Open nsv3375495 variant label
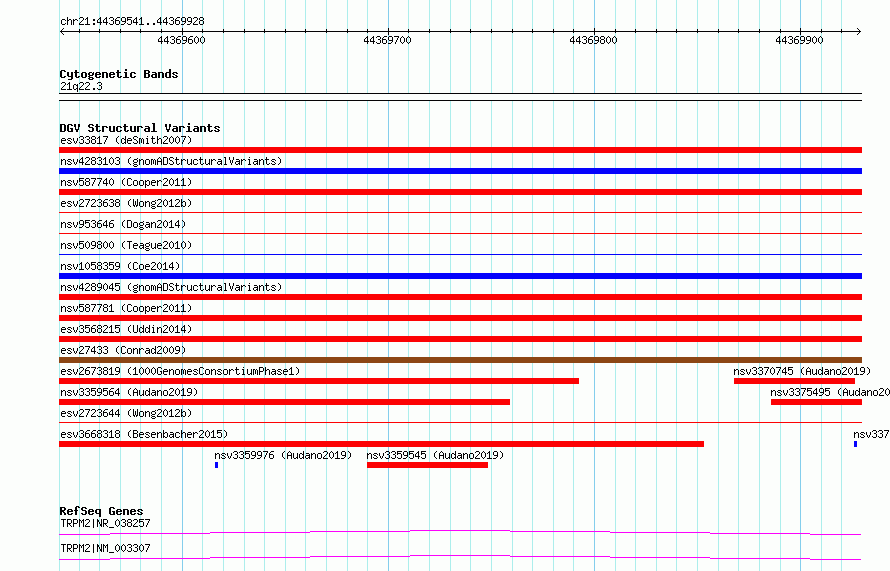Image resolution: width=890 pixels, height=571 pixels. click(830, 392)
